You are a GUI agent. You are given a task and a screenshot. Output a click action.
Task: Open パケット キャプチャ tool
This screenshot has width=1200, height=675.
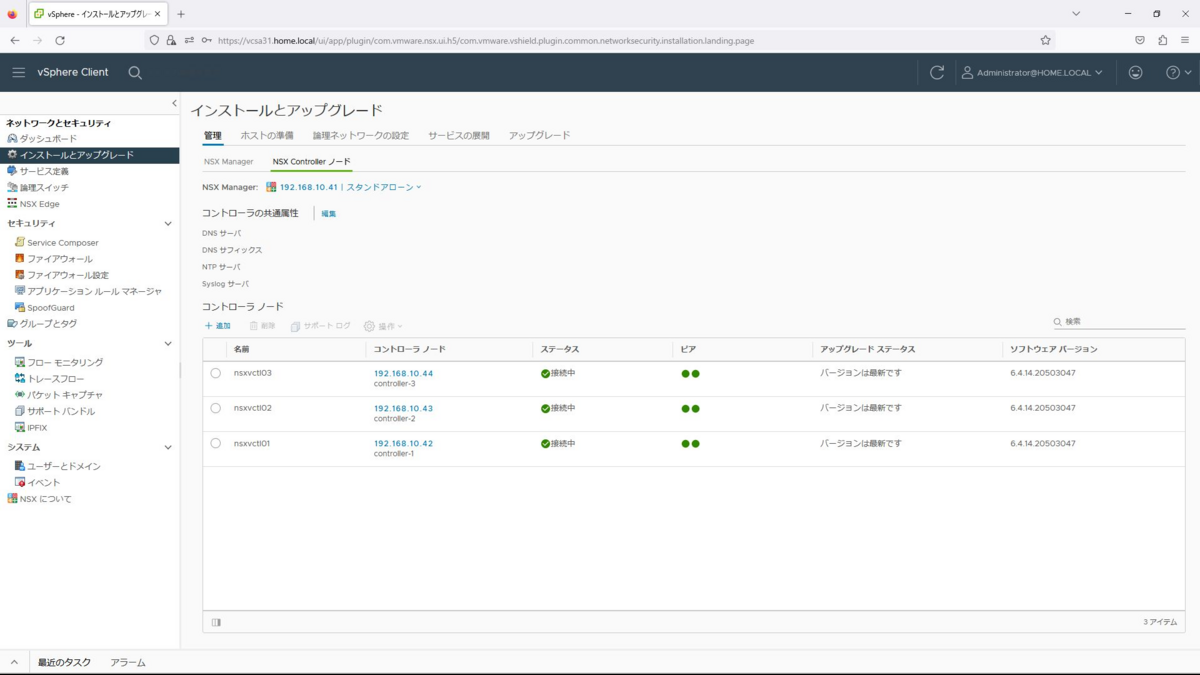(65, 395)
